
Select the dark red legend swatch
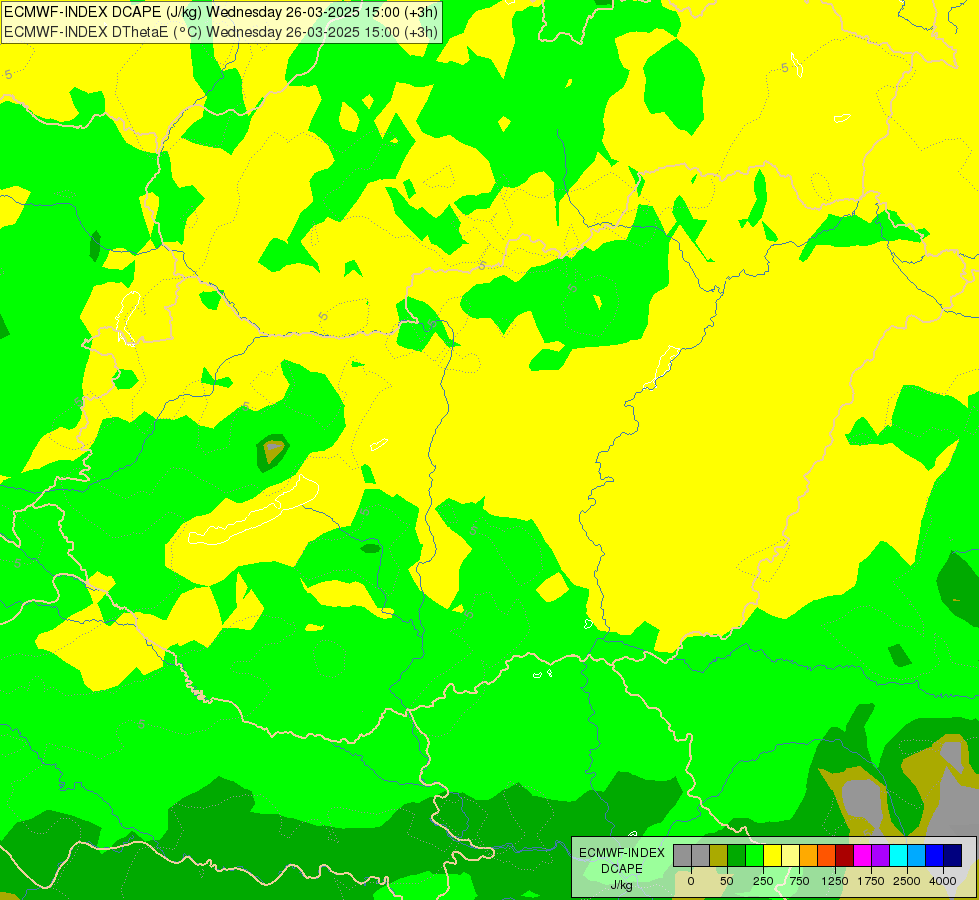point(845,855)
